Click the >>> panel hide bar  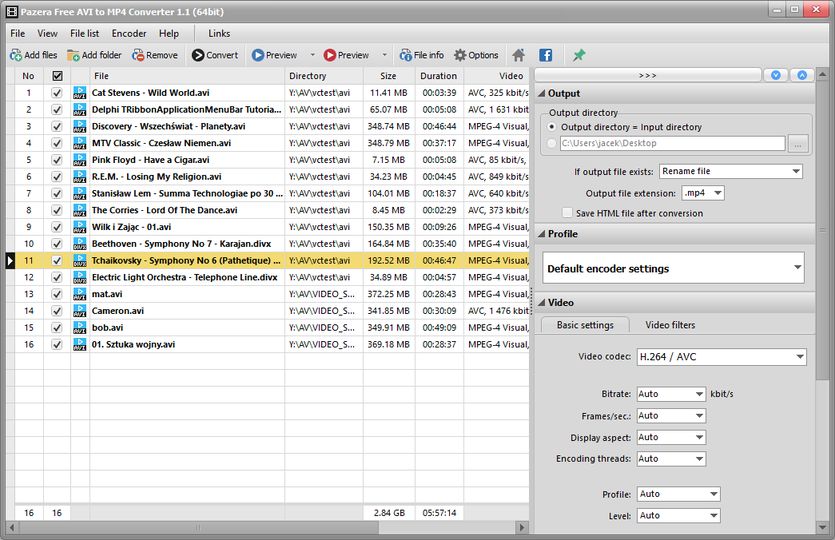click(x=648, y=76)
